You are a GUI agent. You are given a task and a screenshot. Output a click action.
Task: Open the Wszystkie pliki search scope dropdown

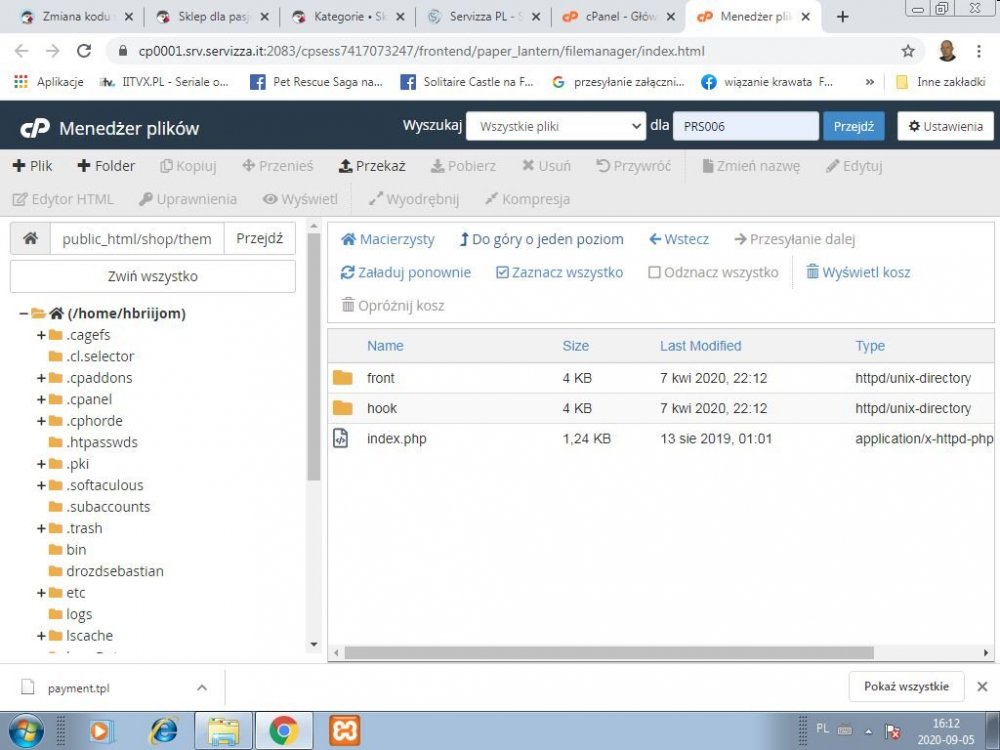coord(556,126)
